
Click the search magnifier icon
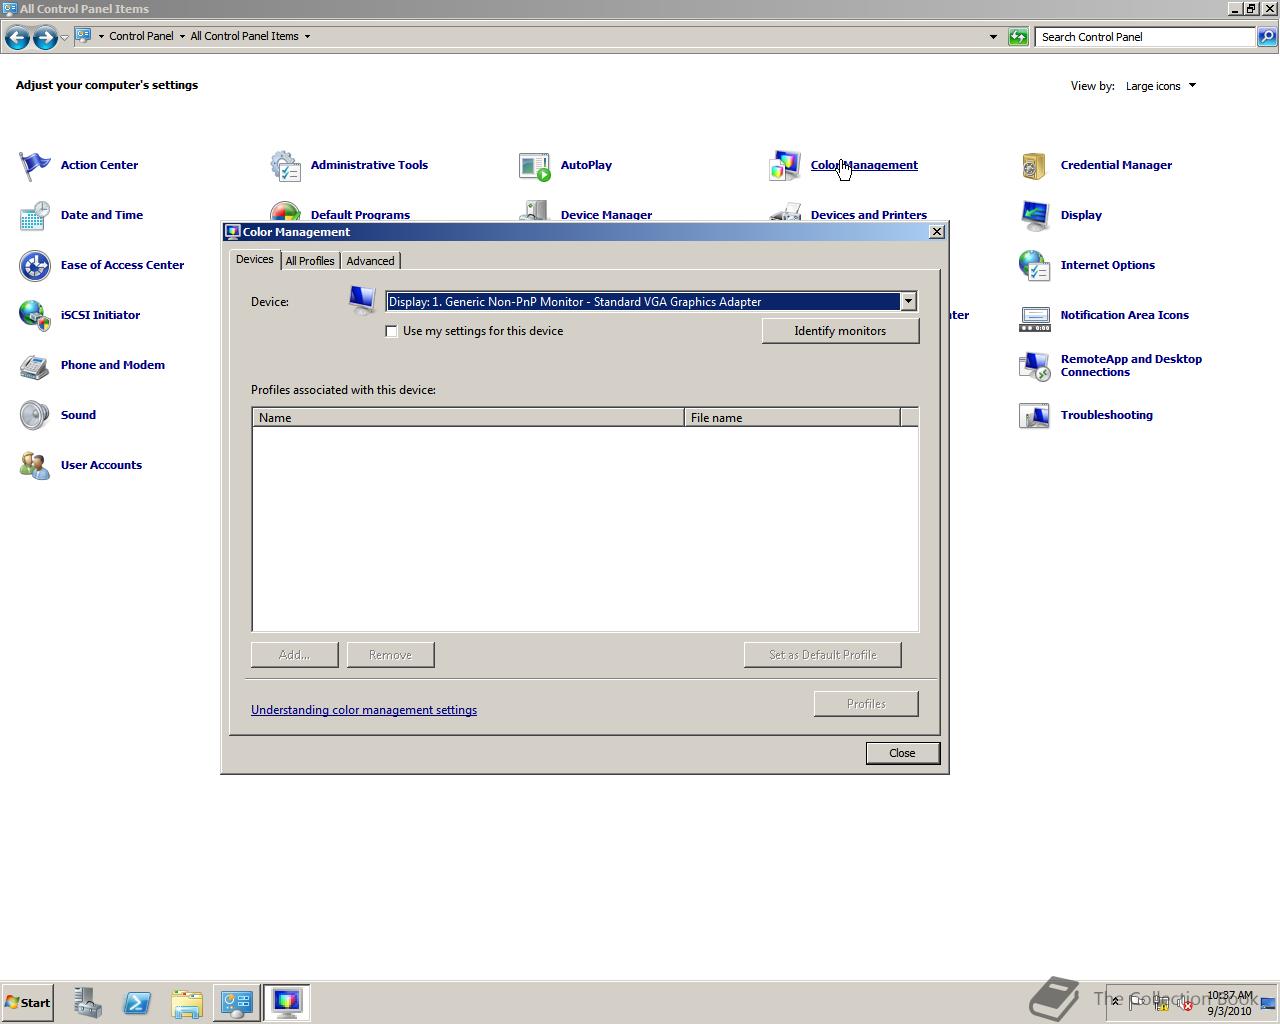pos(1267,37)
